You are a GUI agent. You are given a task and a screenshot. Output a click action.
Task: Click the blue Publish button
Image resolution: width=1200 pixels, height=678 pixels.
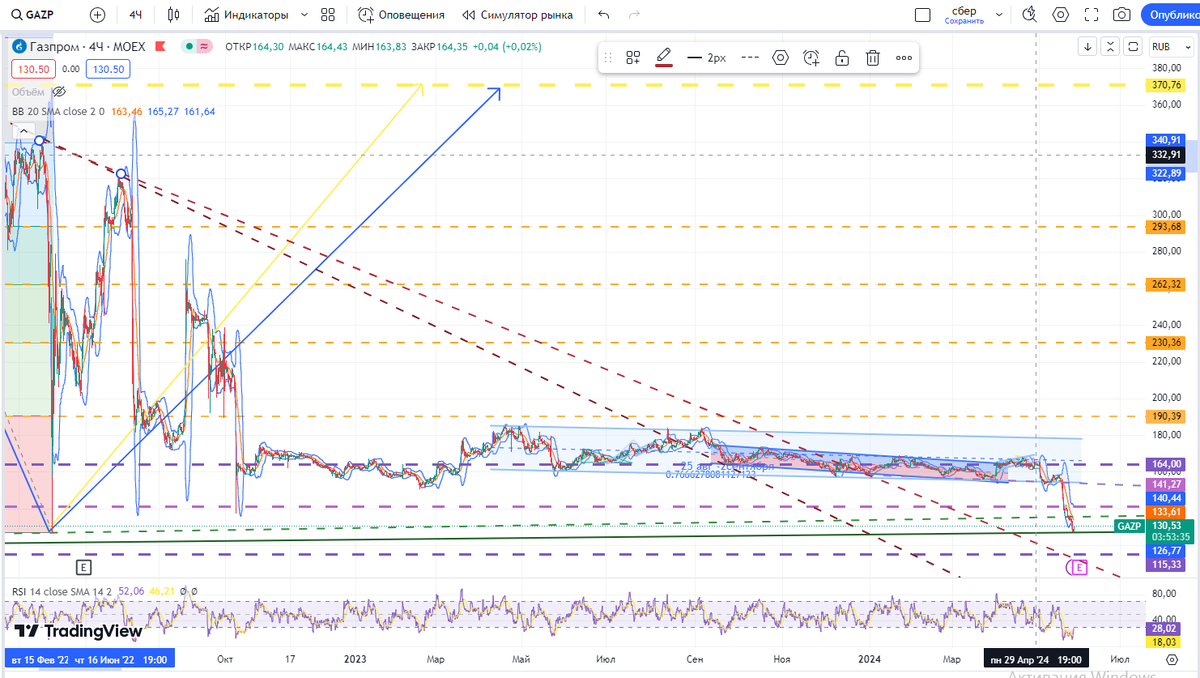1173,15
